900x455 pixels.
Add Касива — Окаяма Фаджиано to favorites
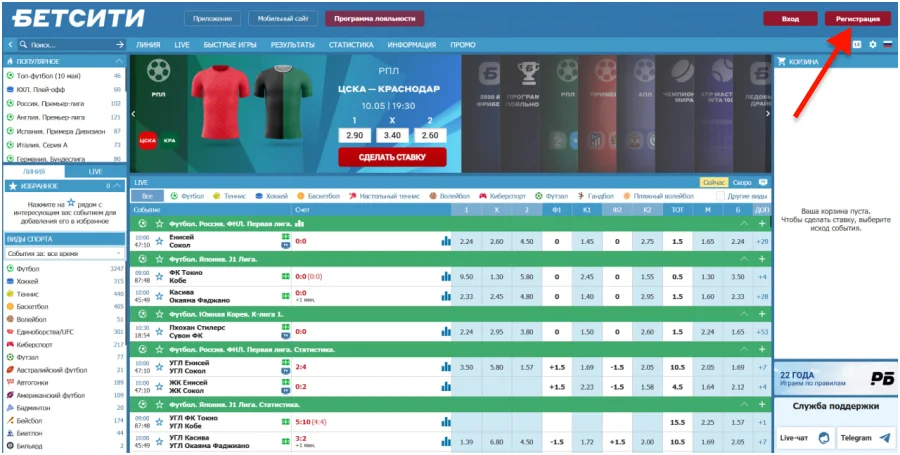(159, 296)
